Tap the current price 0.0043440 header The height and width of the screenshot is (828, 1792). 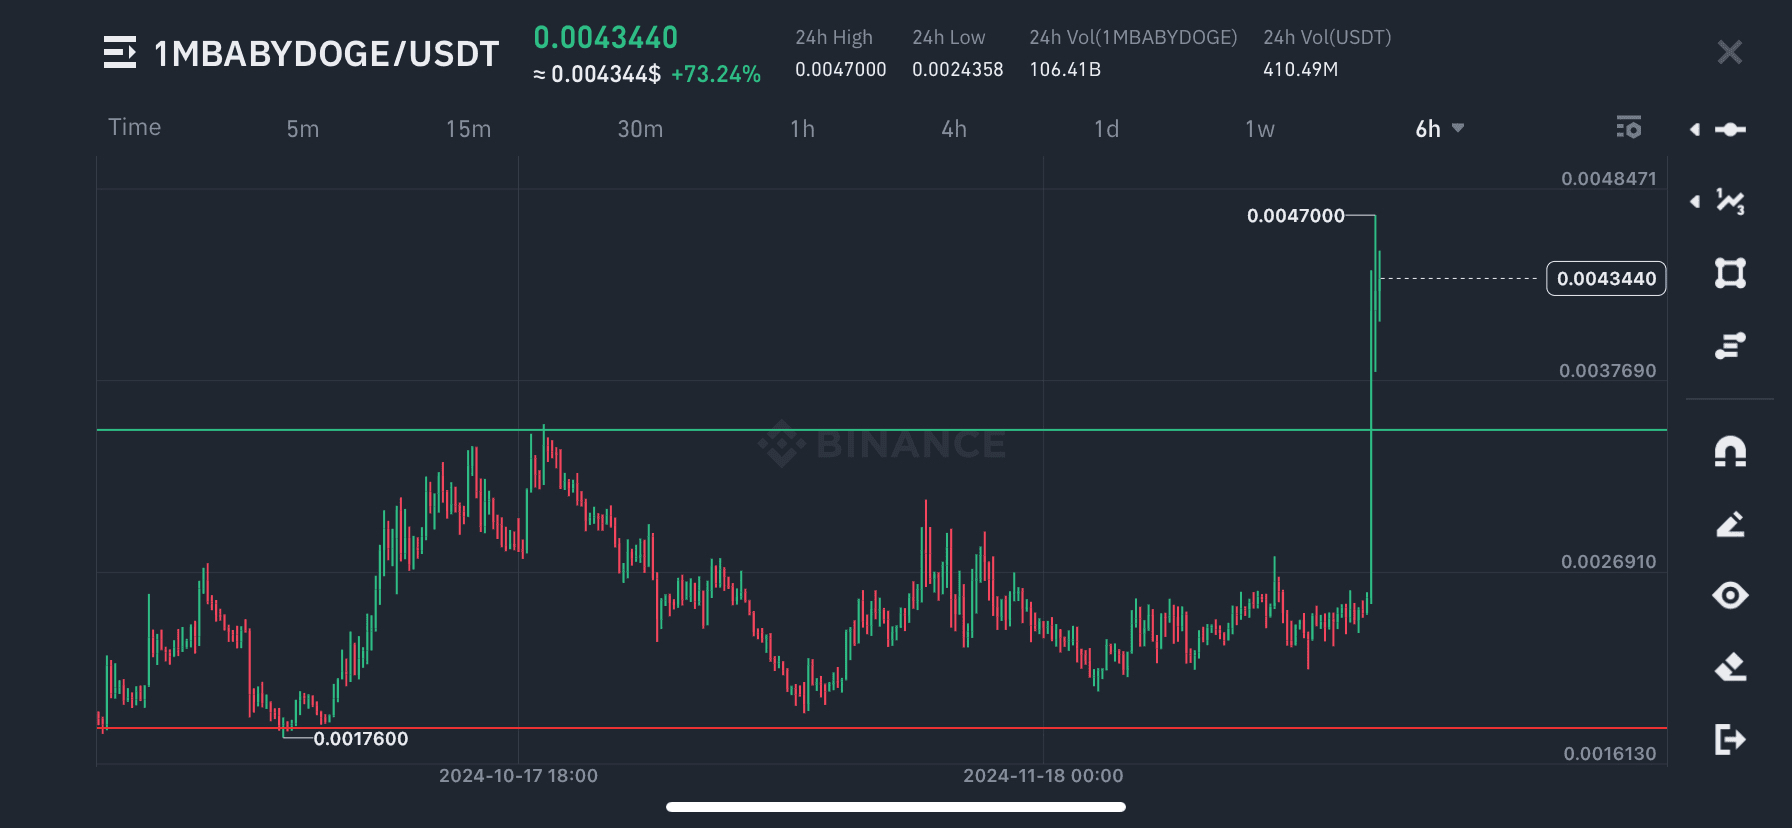click(606, 38)
